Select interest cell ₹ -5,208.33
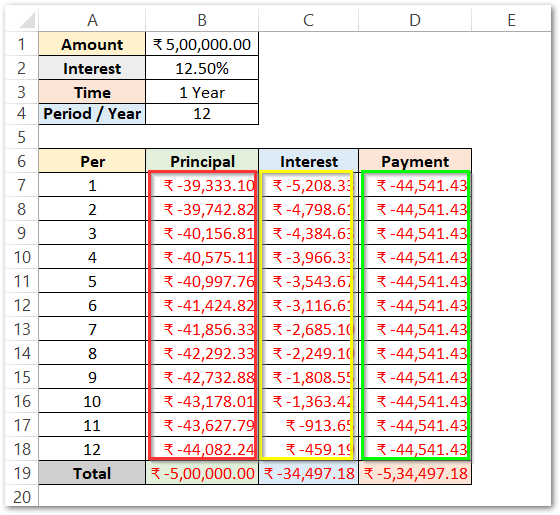 [x=308, y=185]
